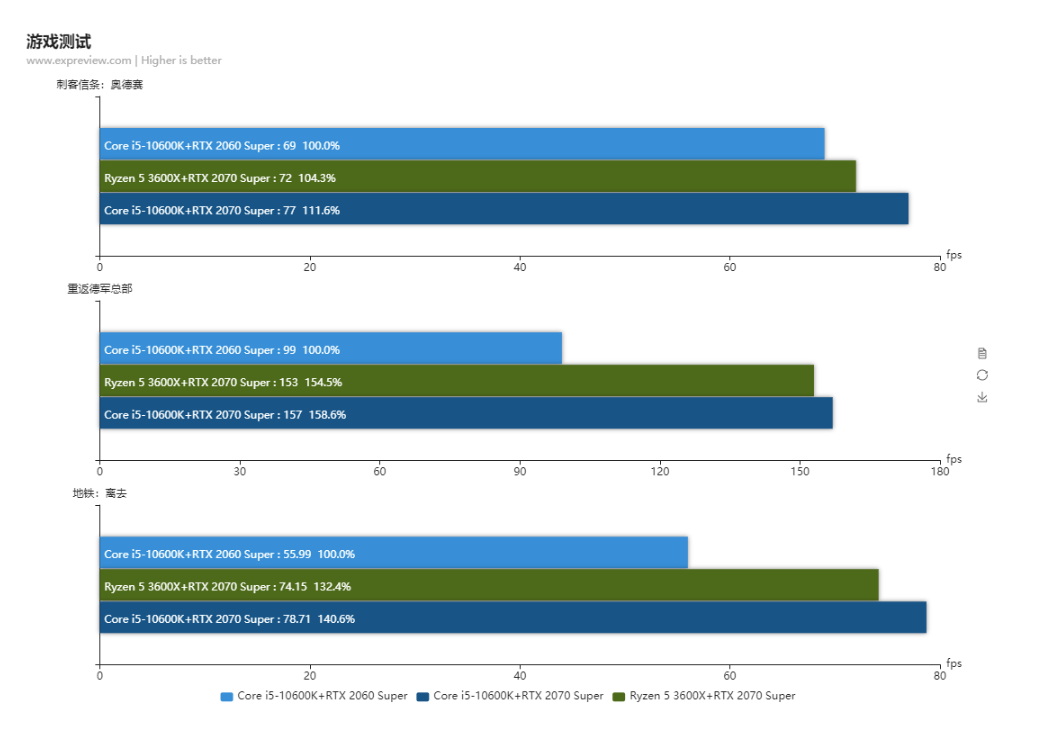Click the 重返德军总部 chart heading
The height and width of the screenshot is (729, 1039).
[99, 289]
